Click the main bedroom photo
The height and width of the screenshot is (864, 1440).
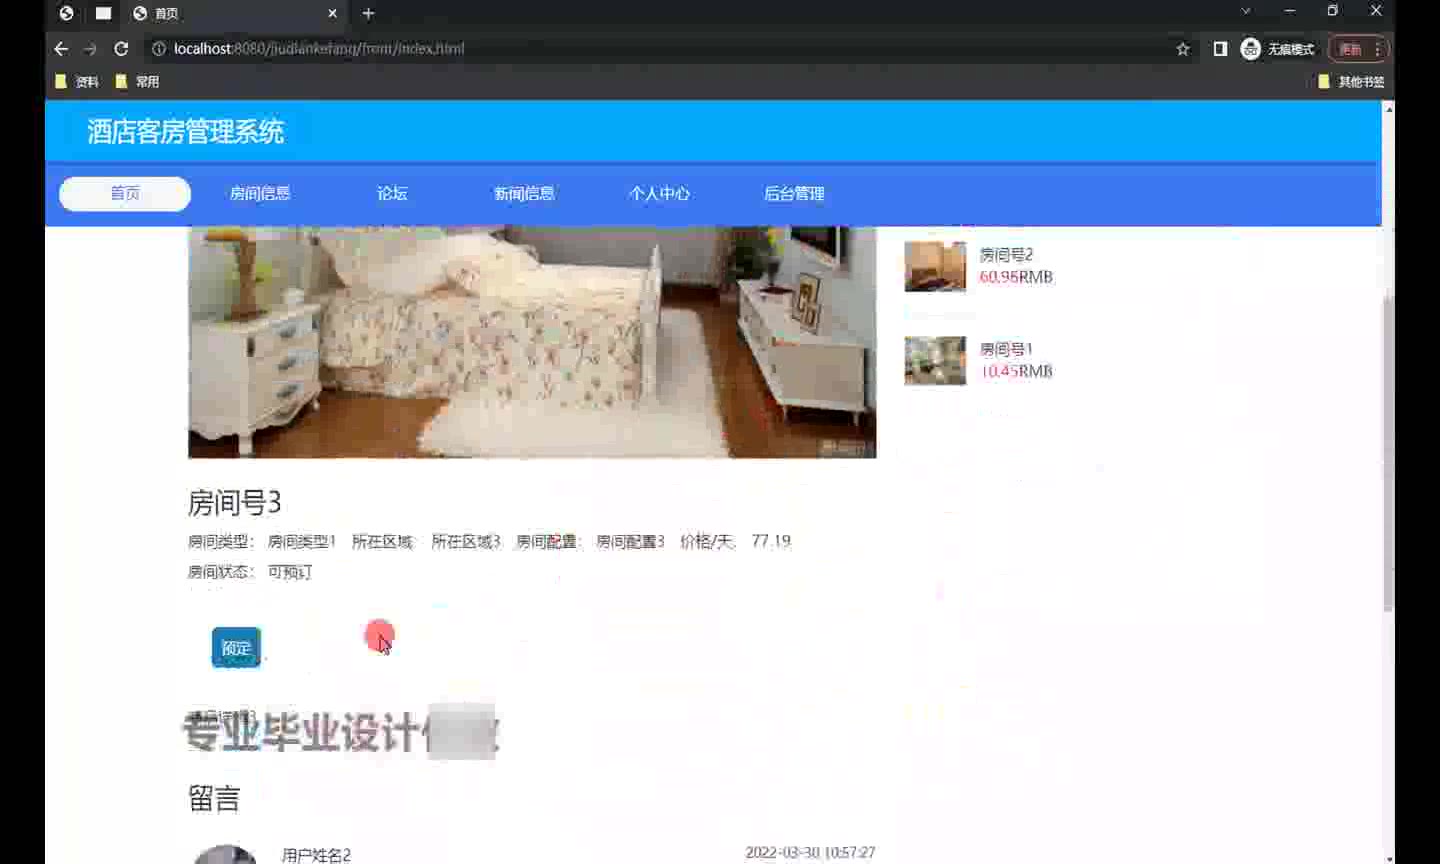pyautogui.click(x=532, y=342)
